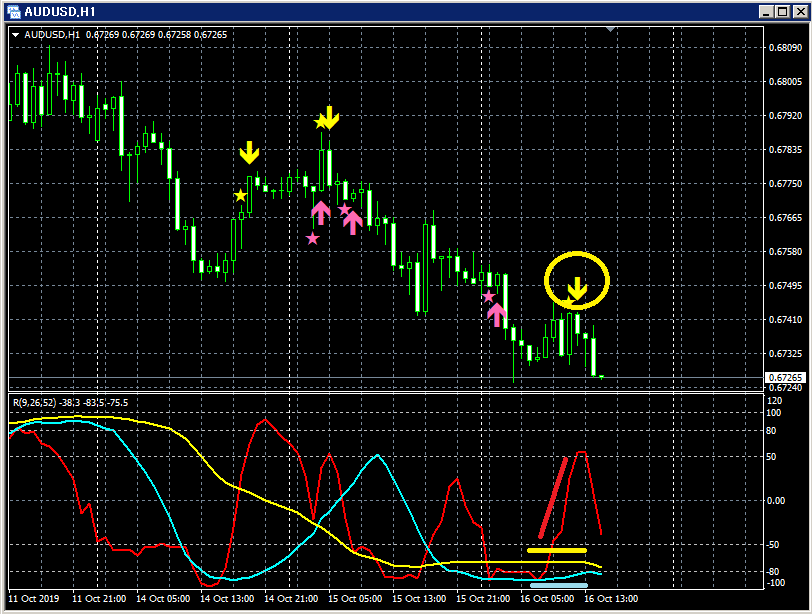The height and width of the screenshot is (614, 812).
Task: Click indicator scale value -80
Action: [773, 572]
